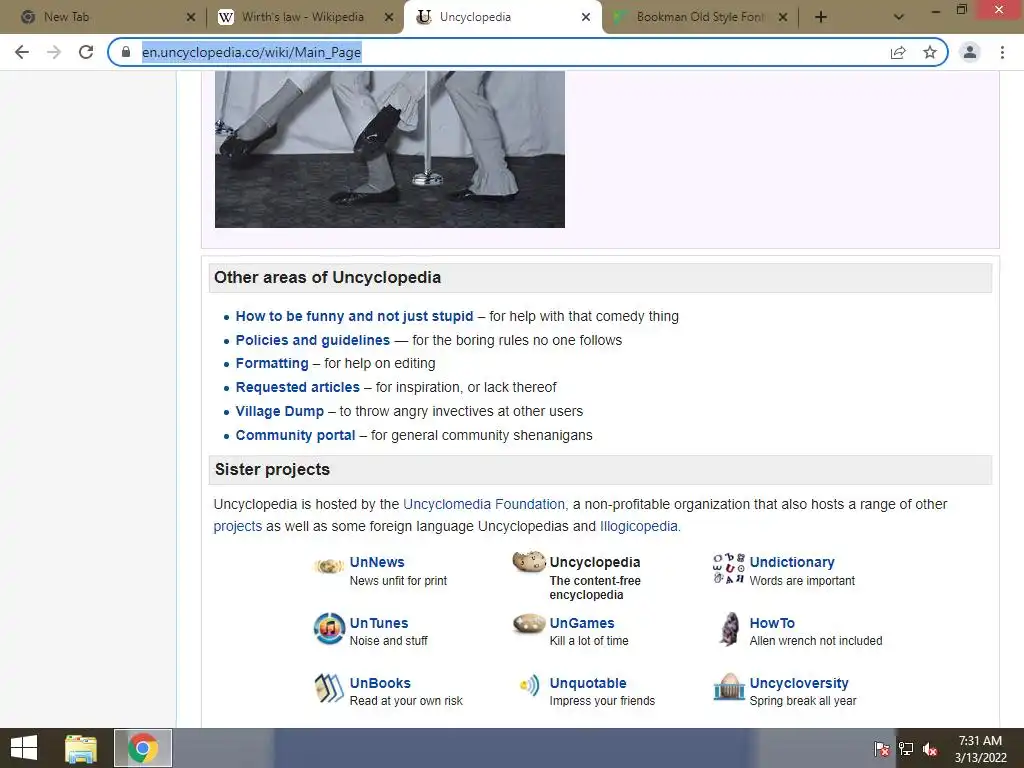Expand the tab search chevron
This screenshot has height=768, width=1024.
pyautogui.click(x=899, y=18)
